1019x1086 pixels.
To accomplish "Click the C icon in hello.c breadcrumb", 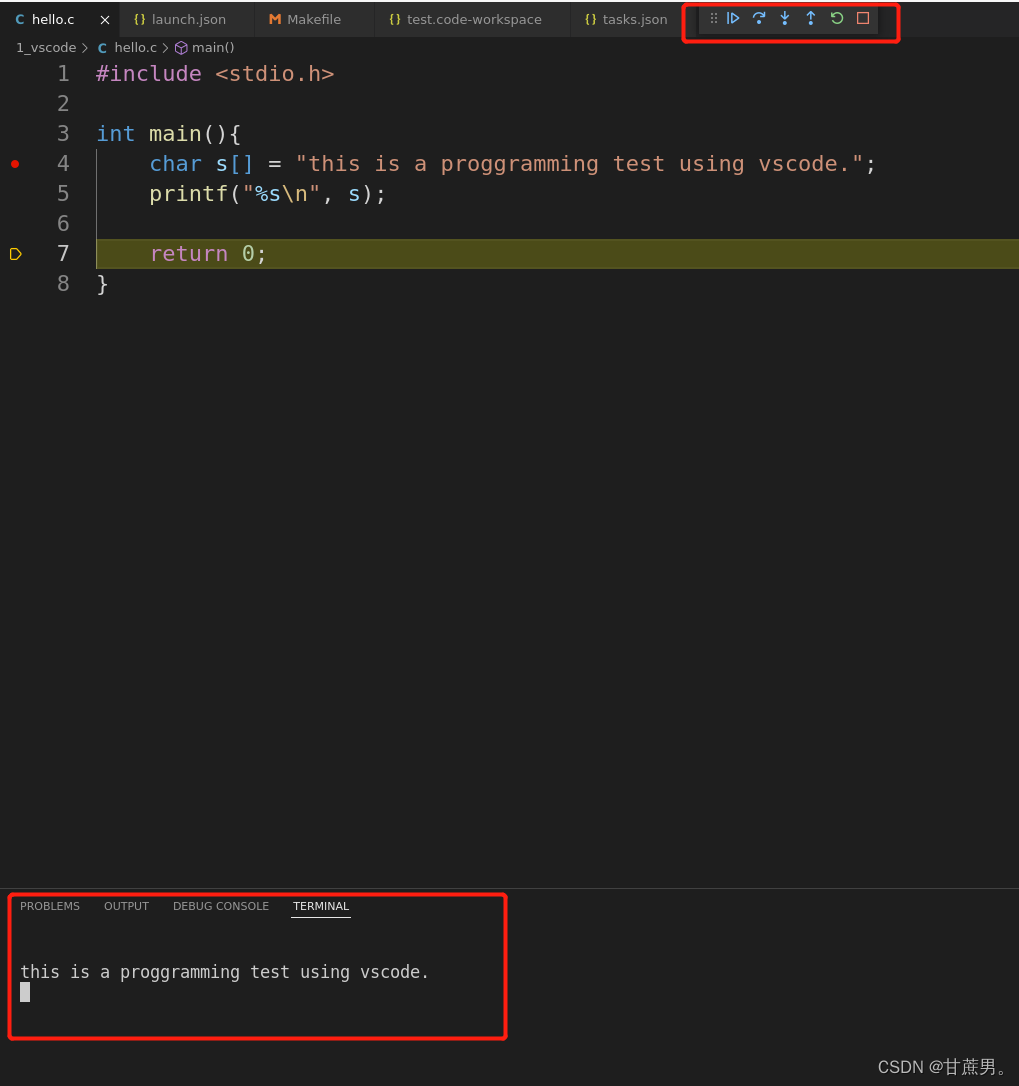I will pyautogui.click(x=103, y=48).
